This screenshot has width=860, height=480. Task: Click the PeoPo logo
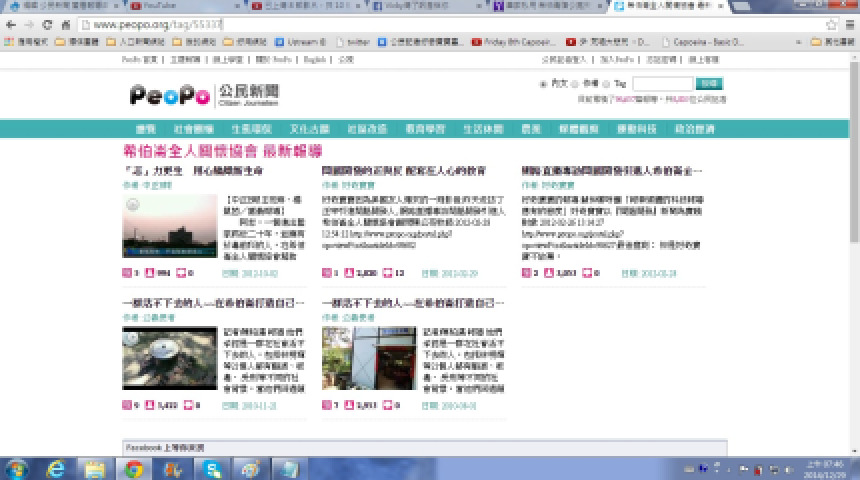[169, 94]
